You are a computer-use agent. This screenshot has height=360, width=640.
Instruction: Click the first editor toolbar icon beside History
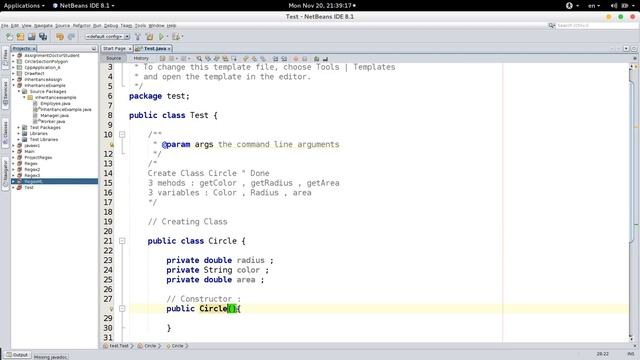pyautogui.click(x=162, y=59)
